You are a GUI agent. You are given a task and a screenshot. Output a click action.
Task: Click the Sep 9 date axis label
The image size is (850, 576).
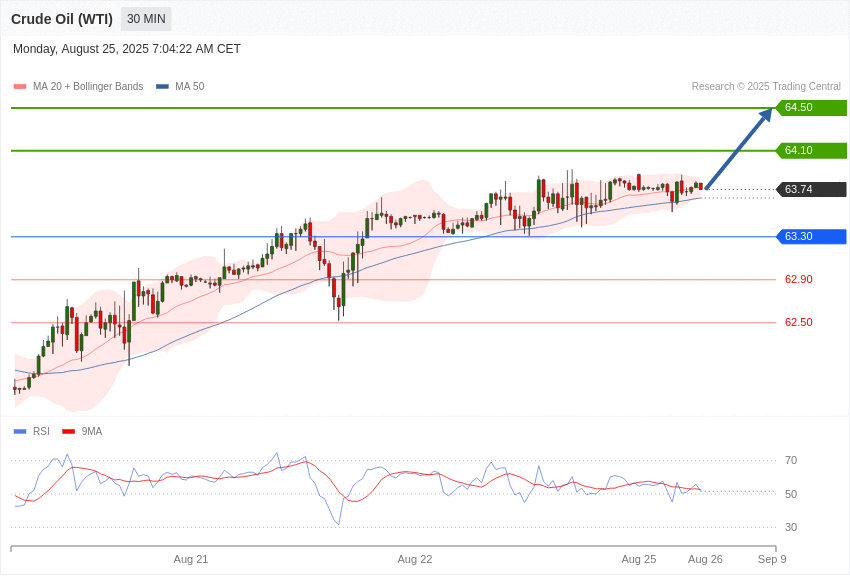772,559
